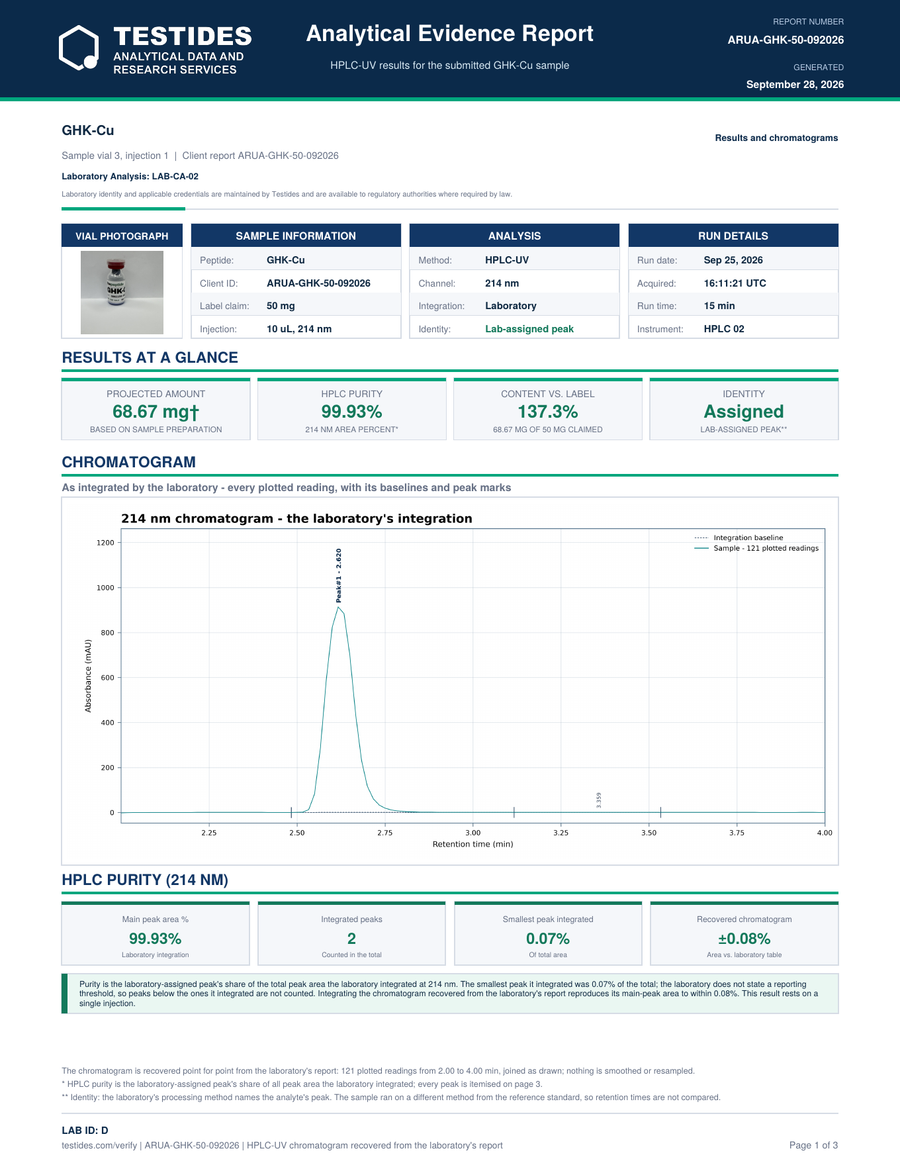This screenshot has height=1165, width=900.
Task: Click Integration value Laboratory
Action: [511, 305]
